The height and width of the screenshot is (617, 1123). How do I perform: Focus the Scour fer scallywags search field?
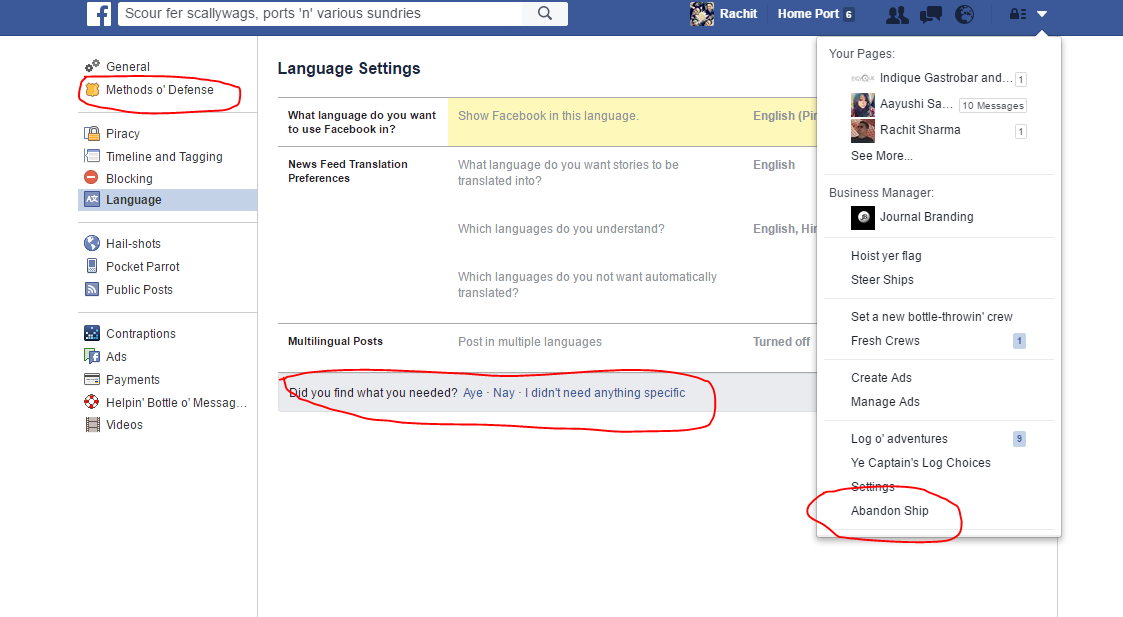(x=322, y=14)
